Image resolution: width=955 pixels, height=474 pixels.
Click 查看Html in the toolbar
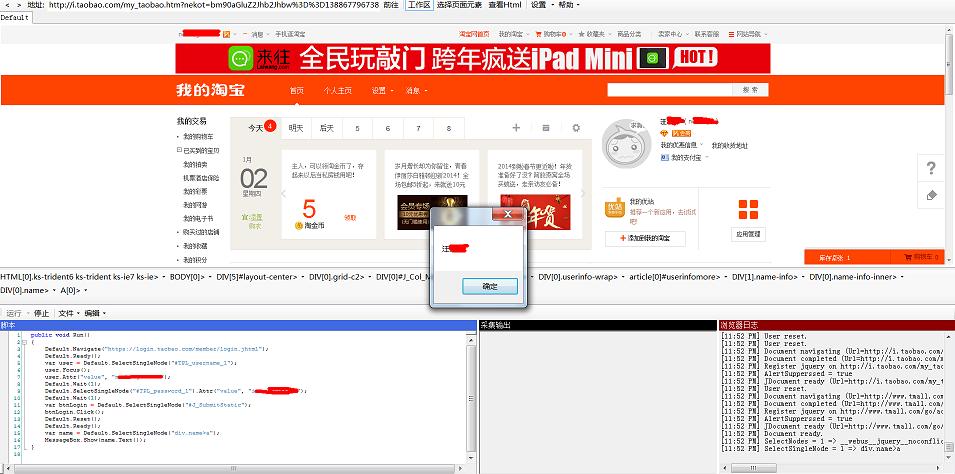tap(504, 5)
